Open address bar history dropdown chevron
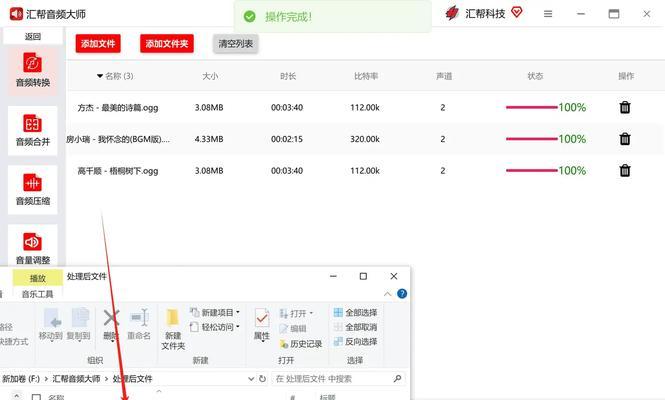Viewport: 665px width, 400px height. coord(251,378)
